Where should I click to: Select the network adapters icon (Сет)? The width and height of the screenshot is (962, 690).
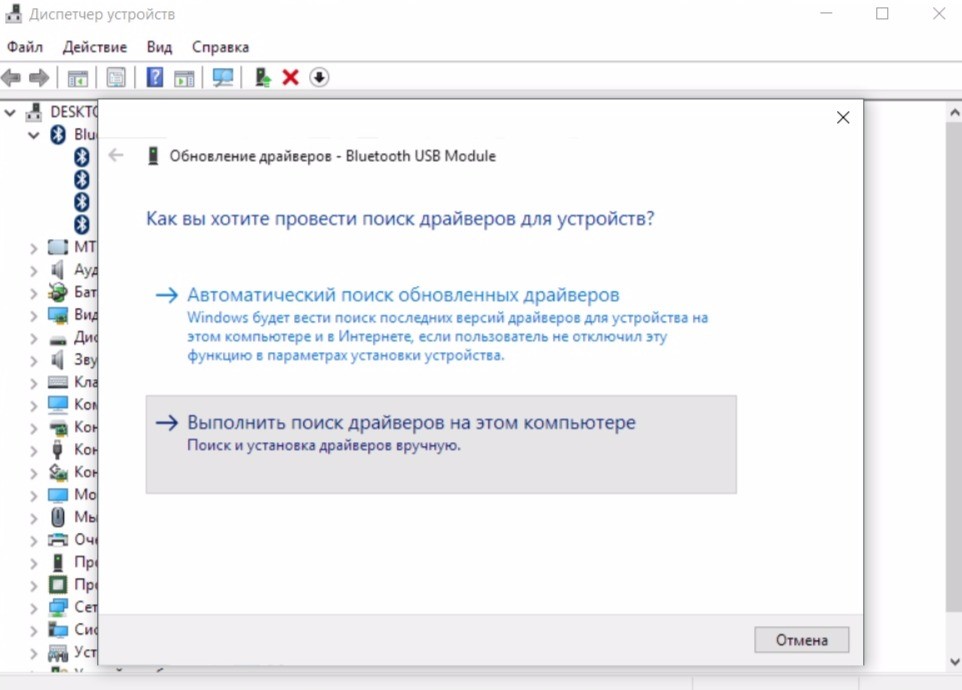click(58, 607)
